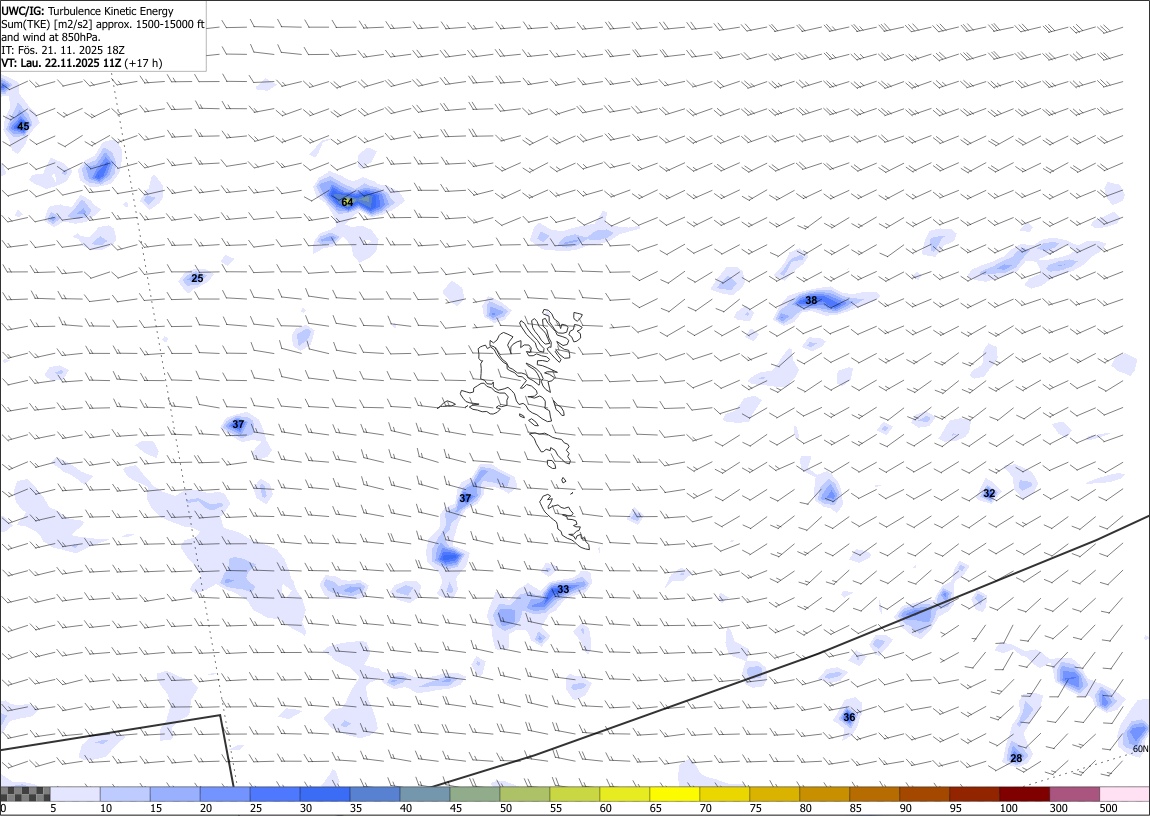Screen dimensions: 1150x816
Task: Click the TKE value label "33"
Action: tap(563, 589)
